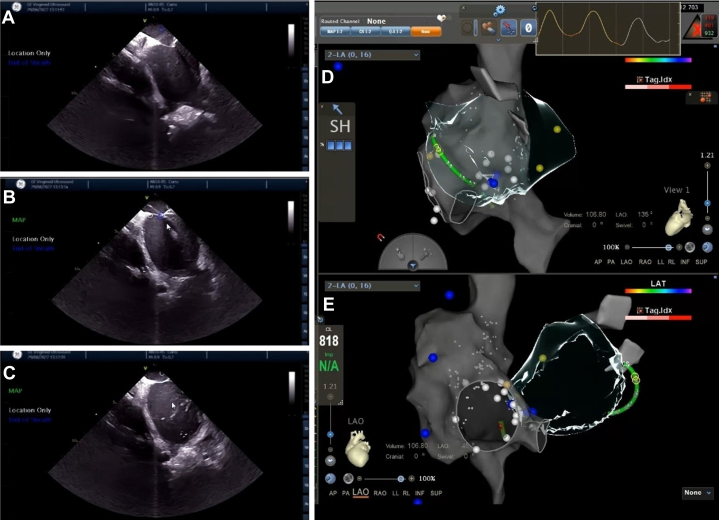
Task: Click the zero counter icon
Action: (x=528, y=28)
